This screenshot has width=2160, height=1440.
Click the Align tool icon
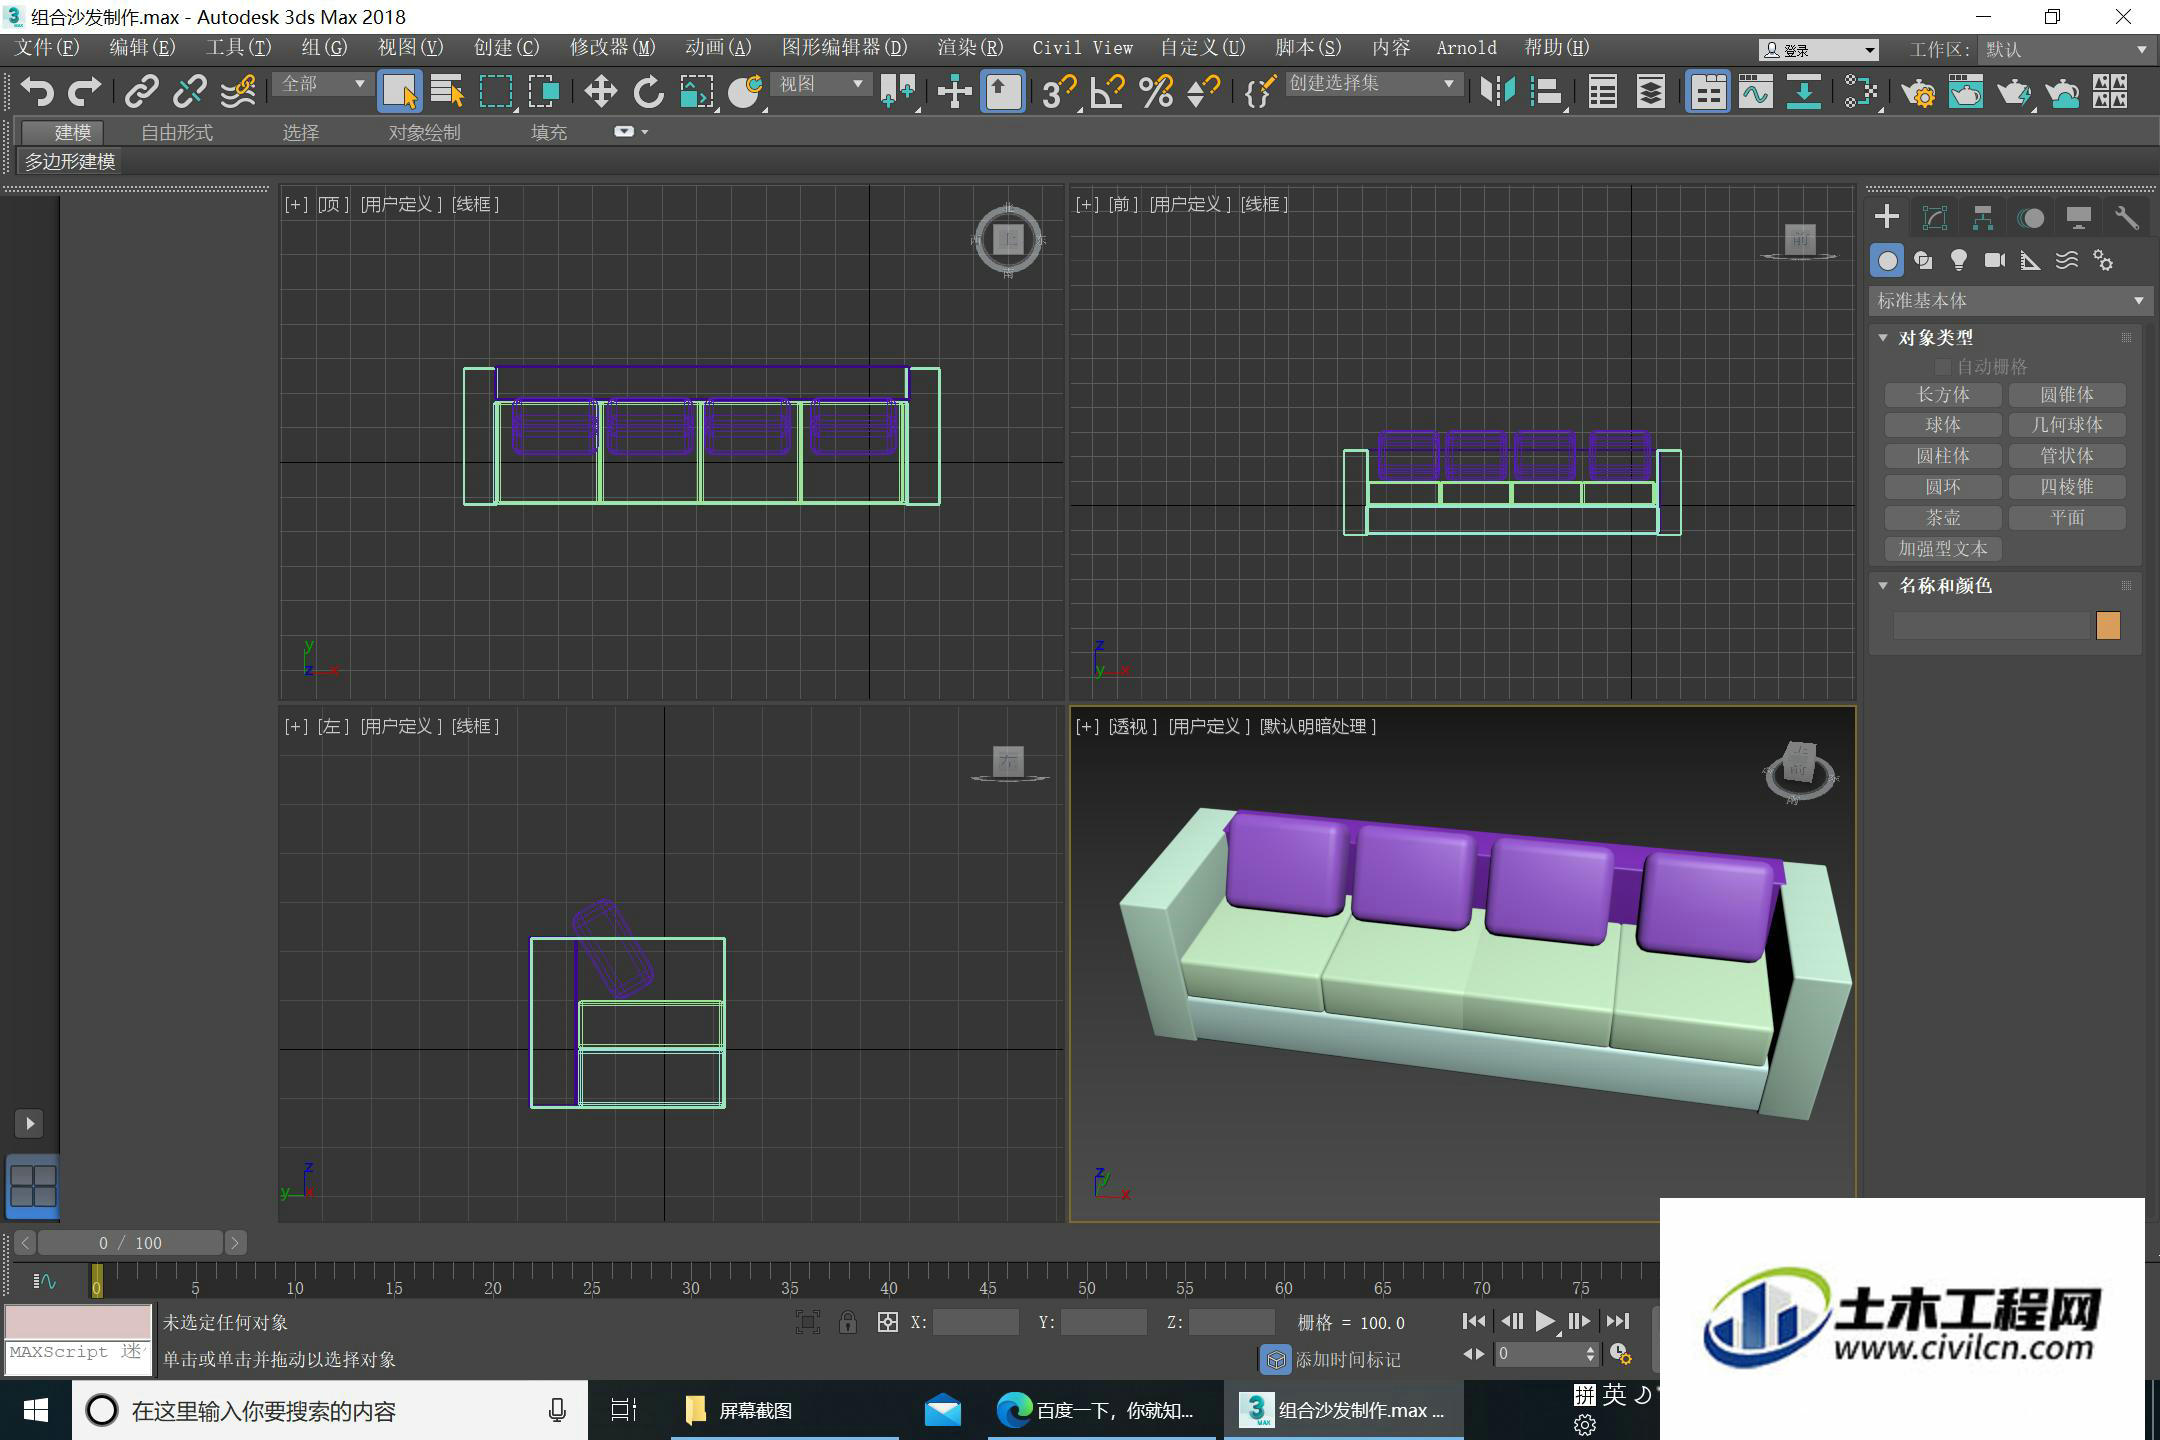tap(1546, 91)
